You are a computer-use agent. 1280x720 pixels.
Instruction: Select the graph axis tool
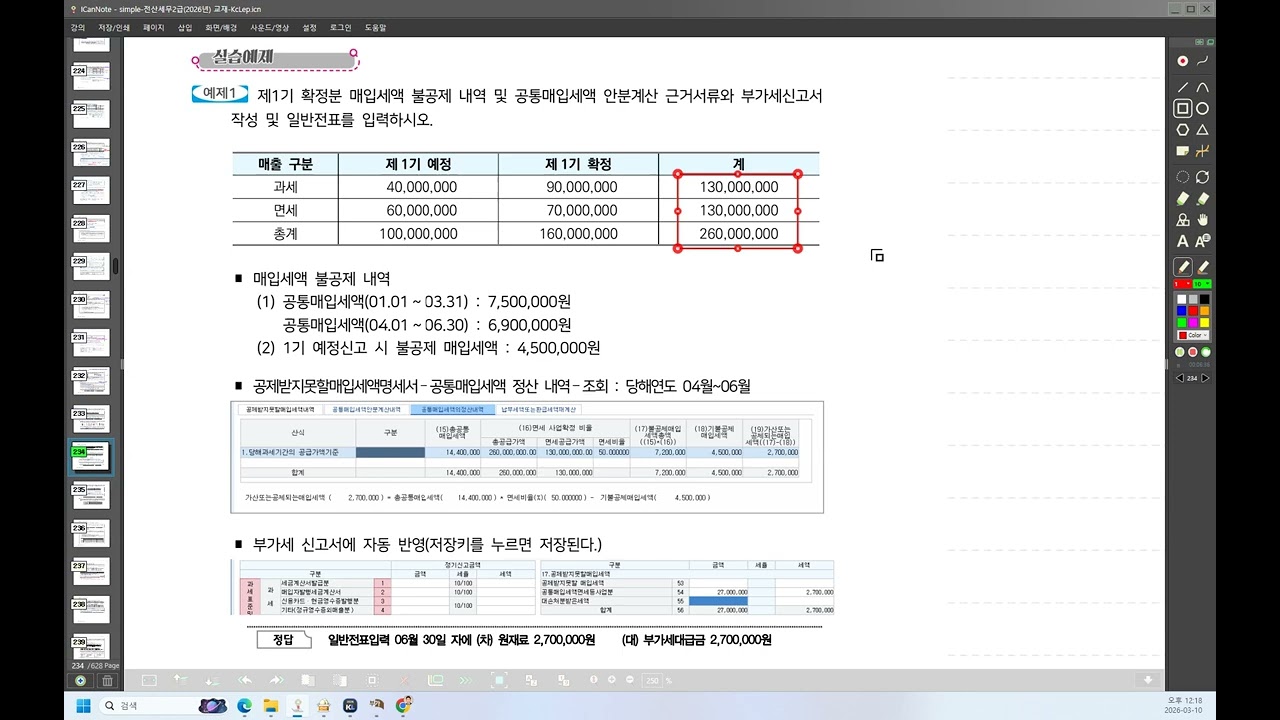click(x=1203, y=150)
